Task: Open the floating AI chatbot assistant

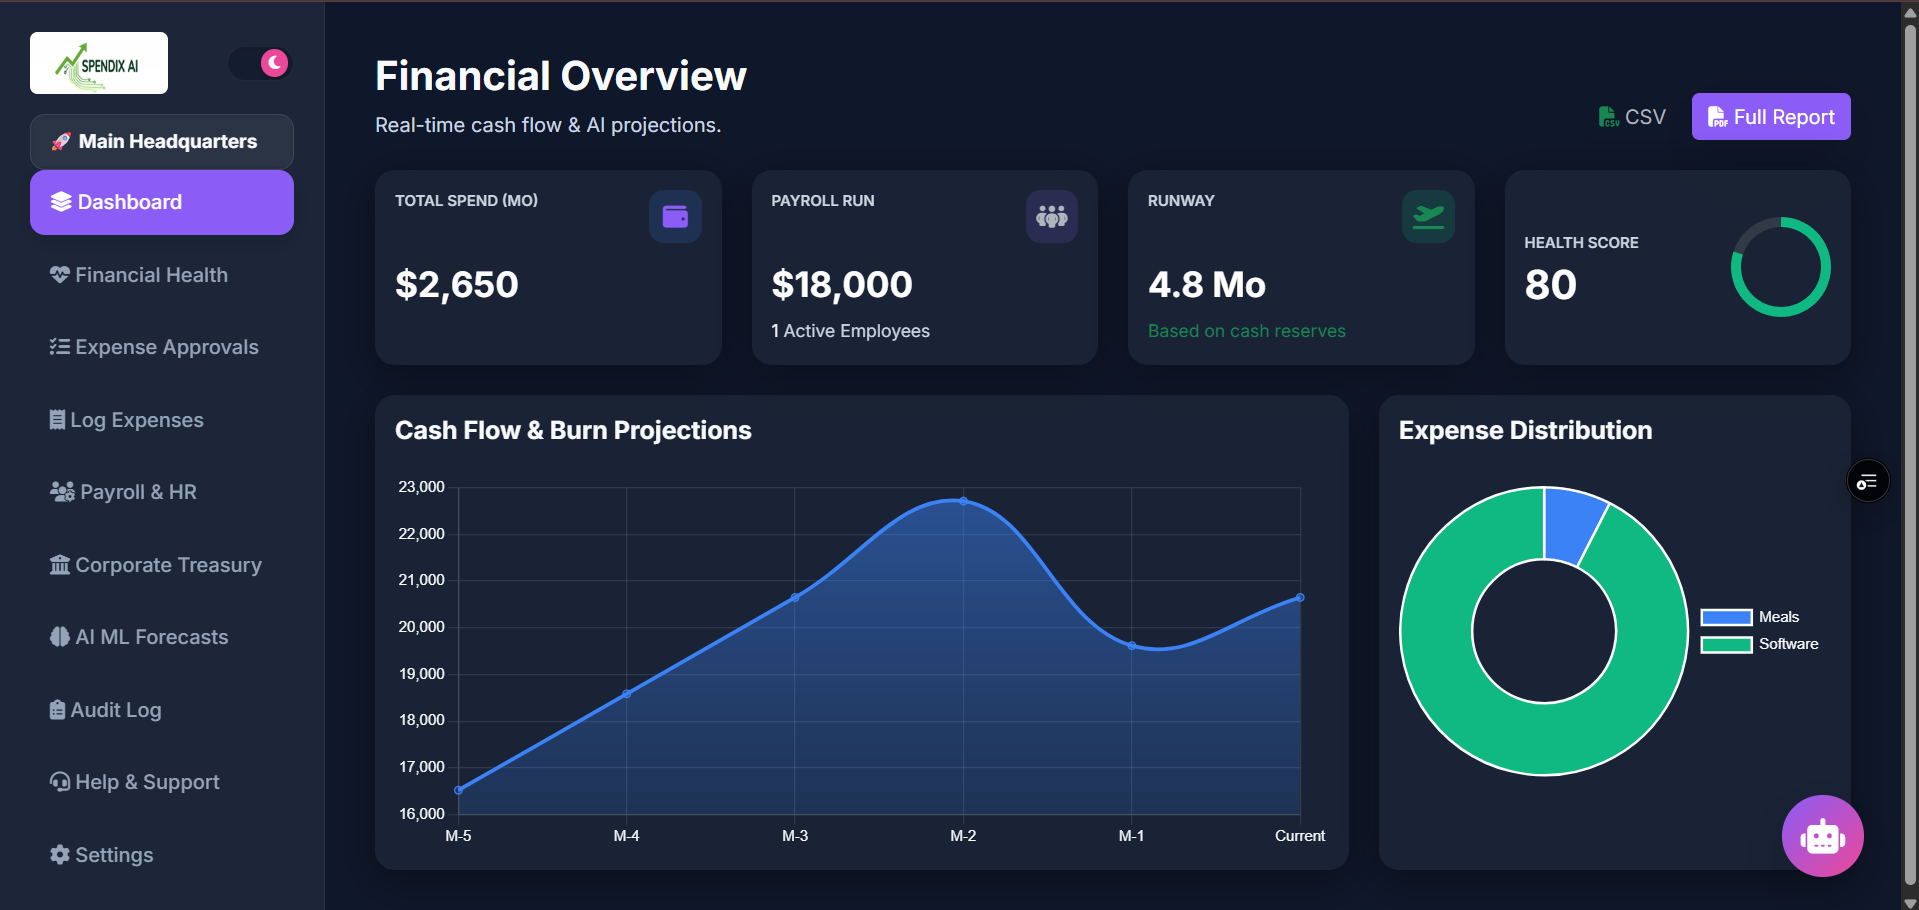Action: tap(1821, 836)
